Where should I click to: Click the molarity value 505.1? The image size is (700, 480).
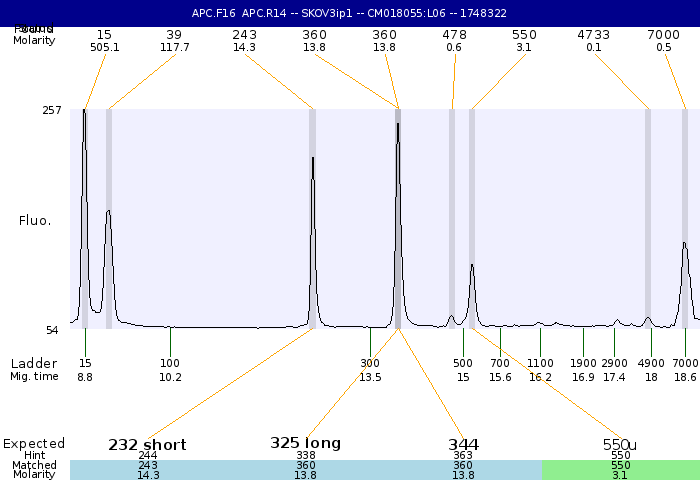click(x=104, y=47)
